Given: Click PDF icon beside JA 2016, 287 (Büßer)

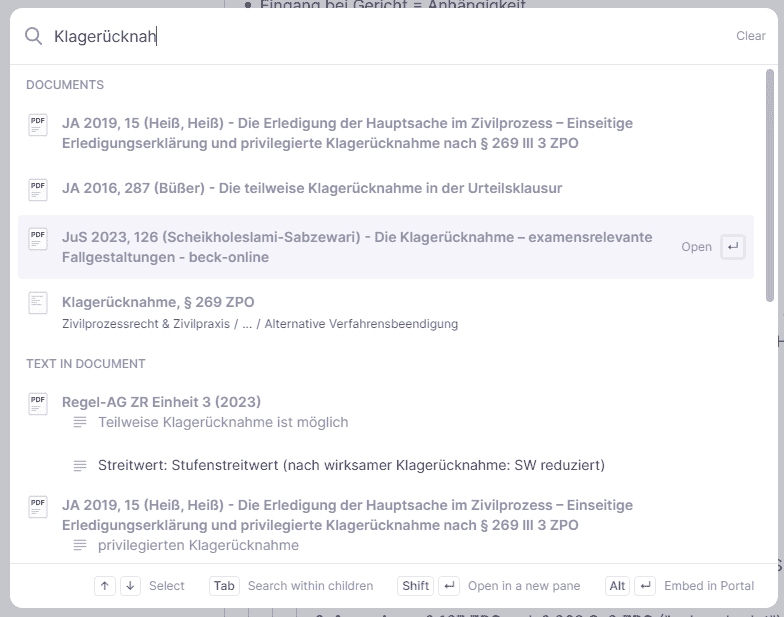Looking at the screenshot, I should [x=38, y=190].
